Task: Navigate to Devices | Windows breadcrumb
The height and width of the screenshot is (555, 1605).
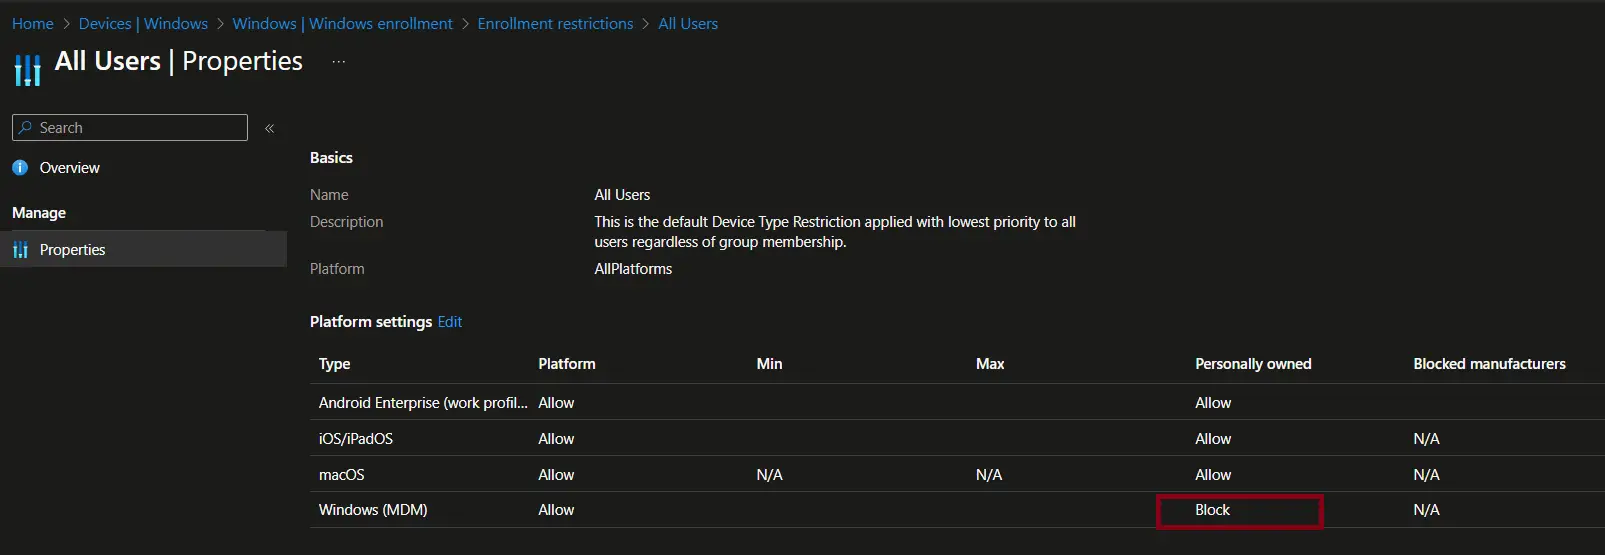Action: (143, 24)
